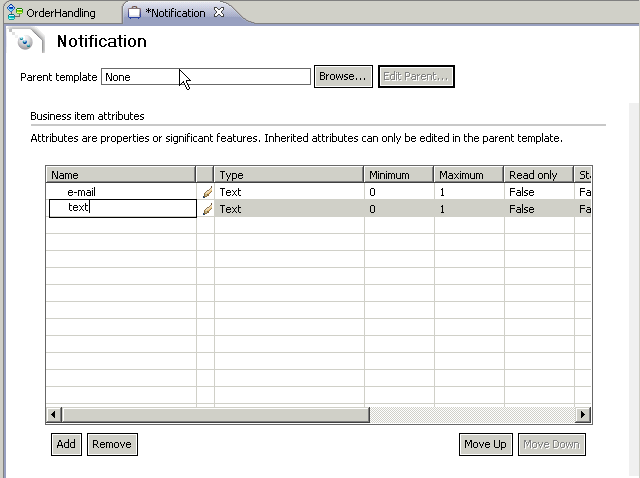Remove the selected attribute
The image size is (640, 478).
point(111,444)
